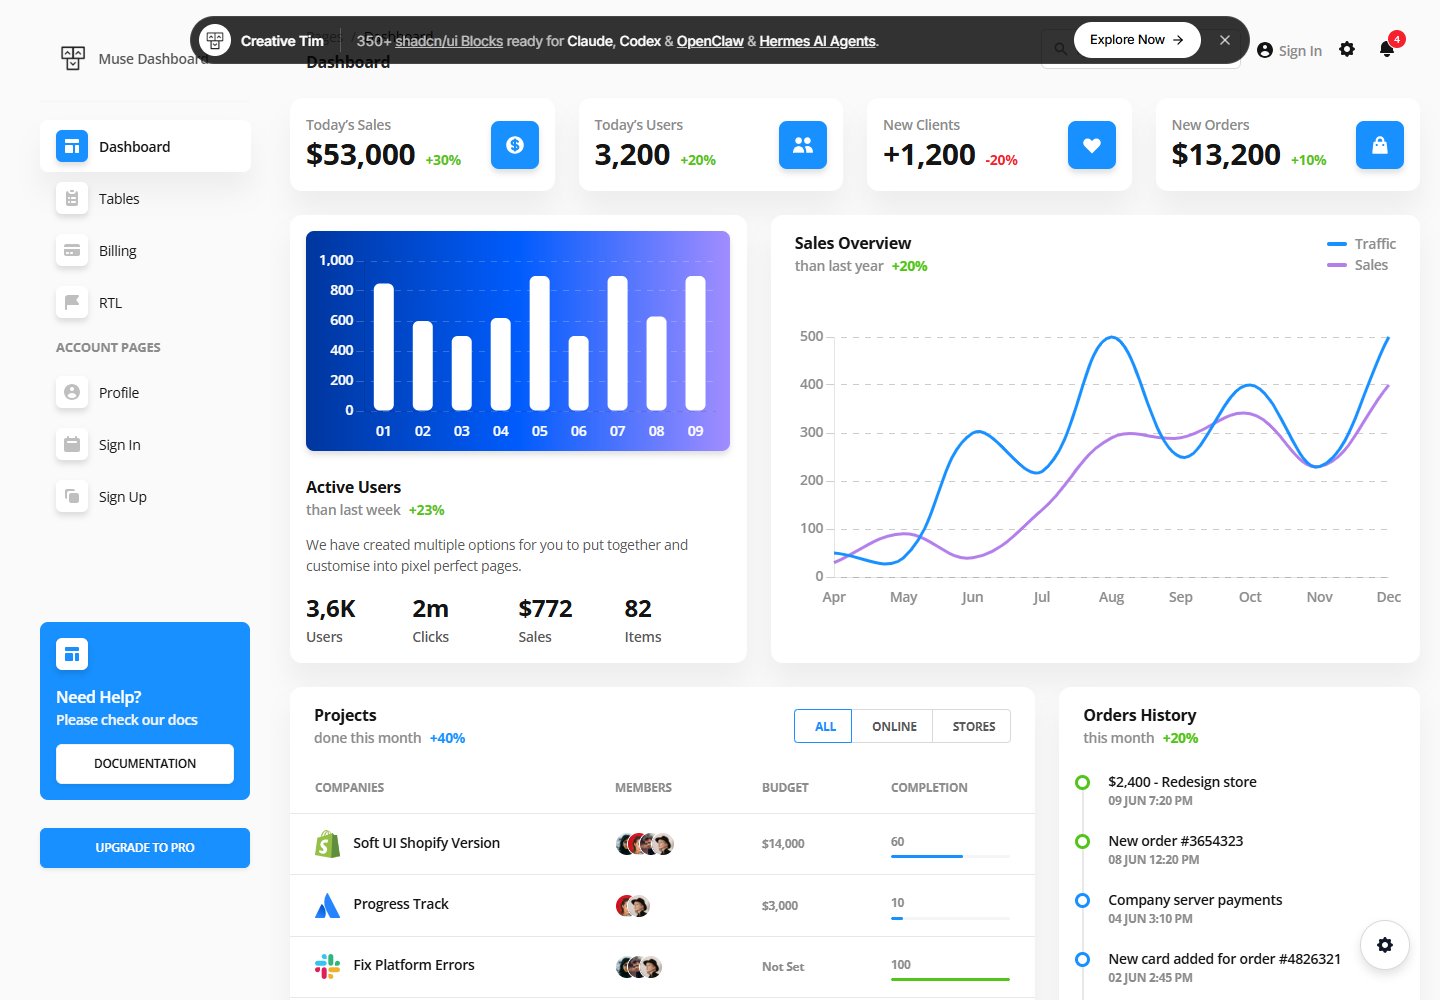
Task: Click the Today's Sales dollar icon
Action: [x=515, y=145]
